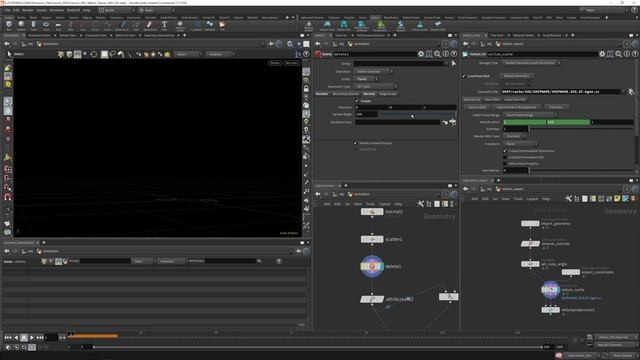640x360 pixels.
Task: Switch to the Degenerate tab
Action: click(388, 94)
